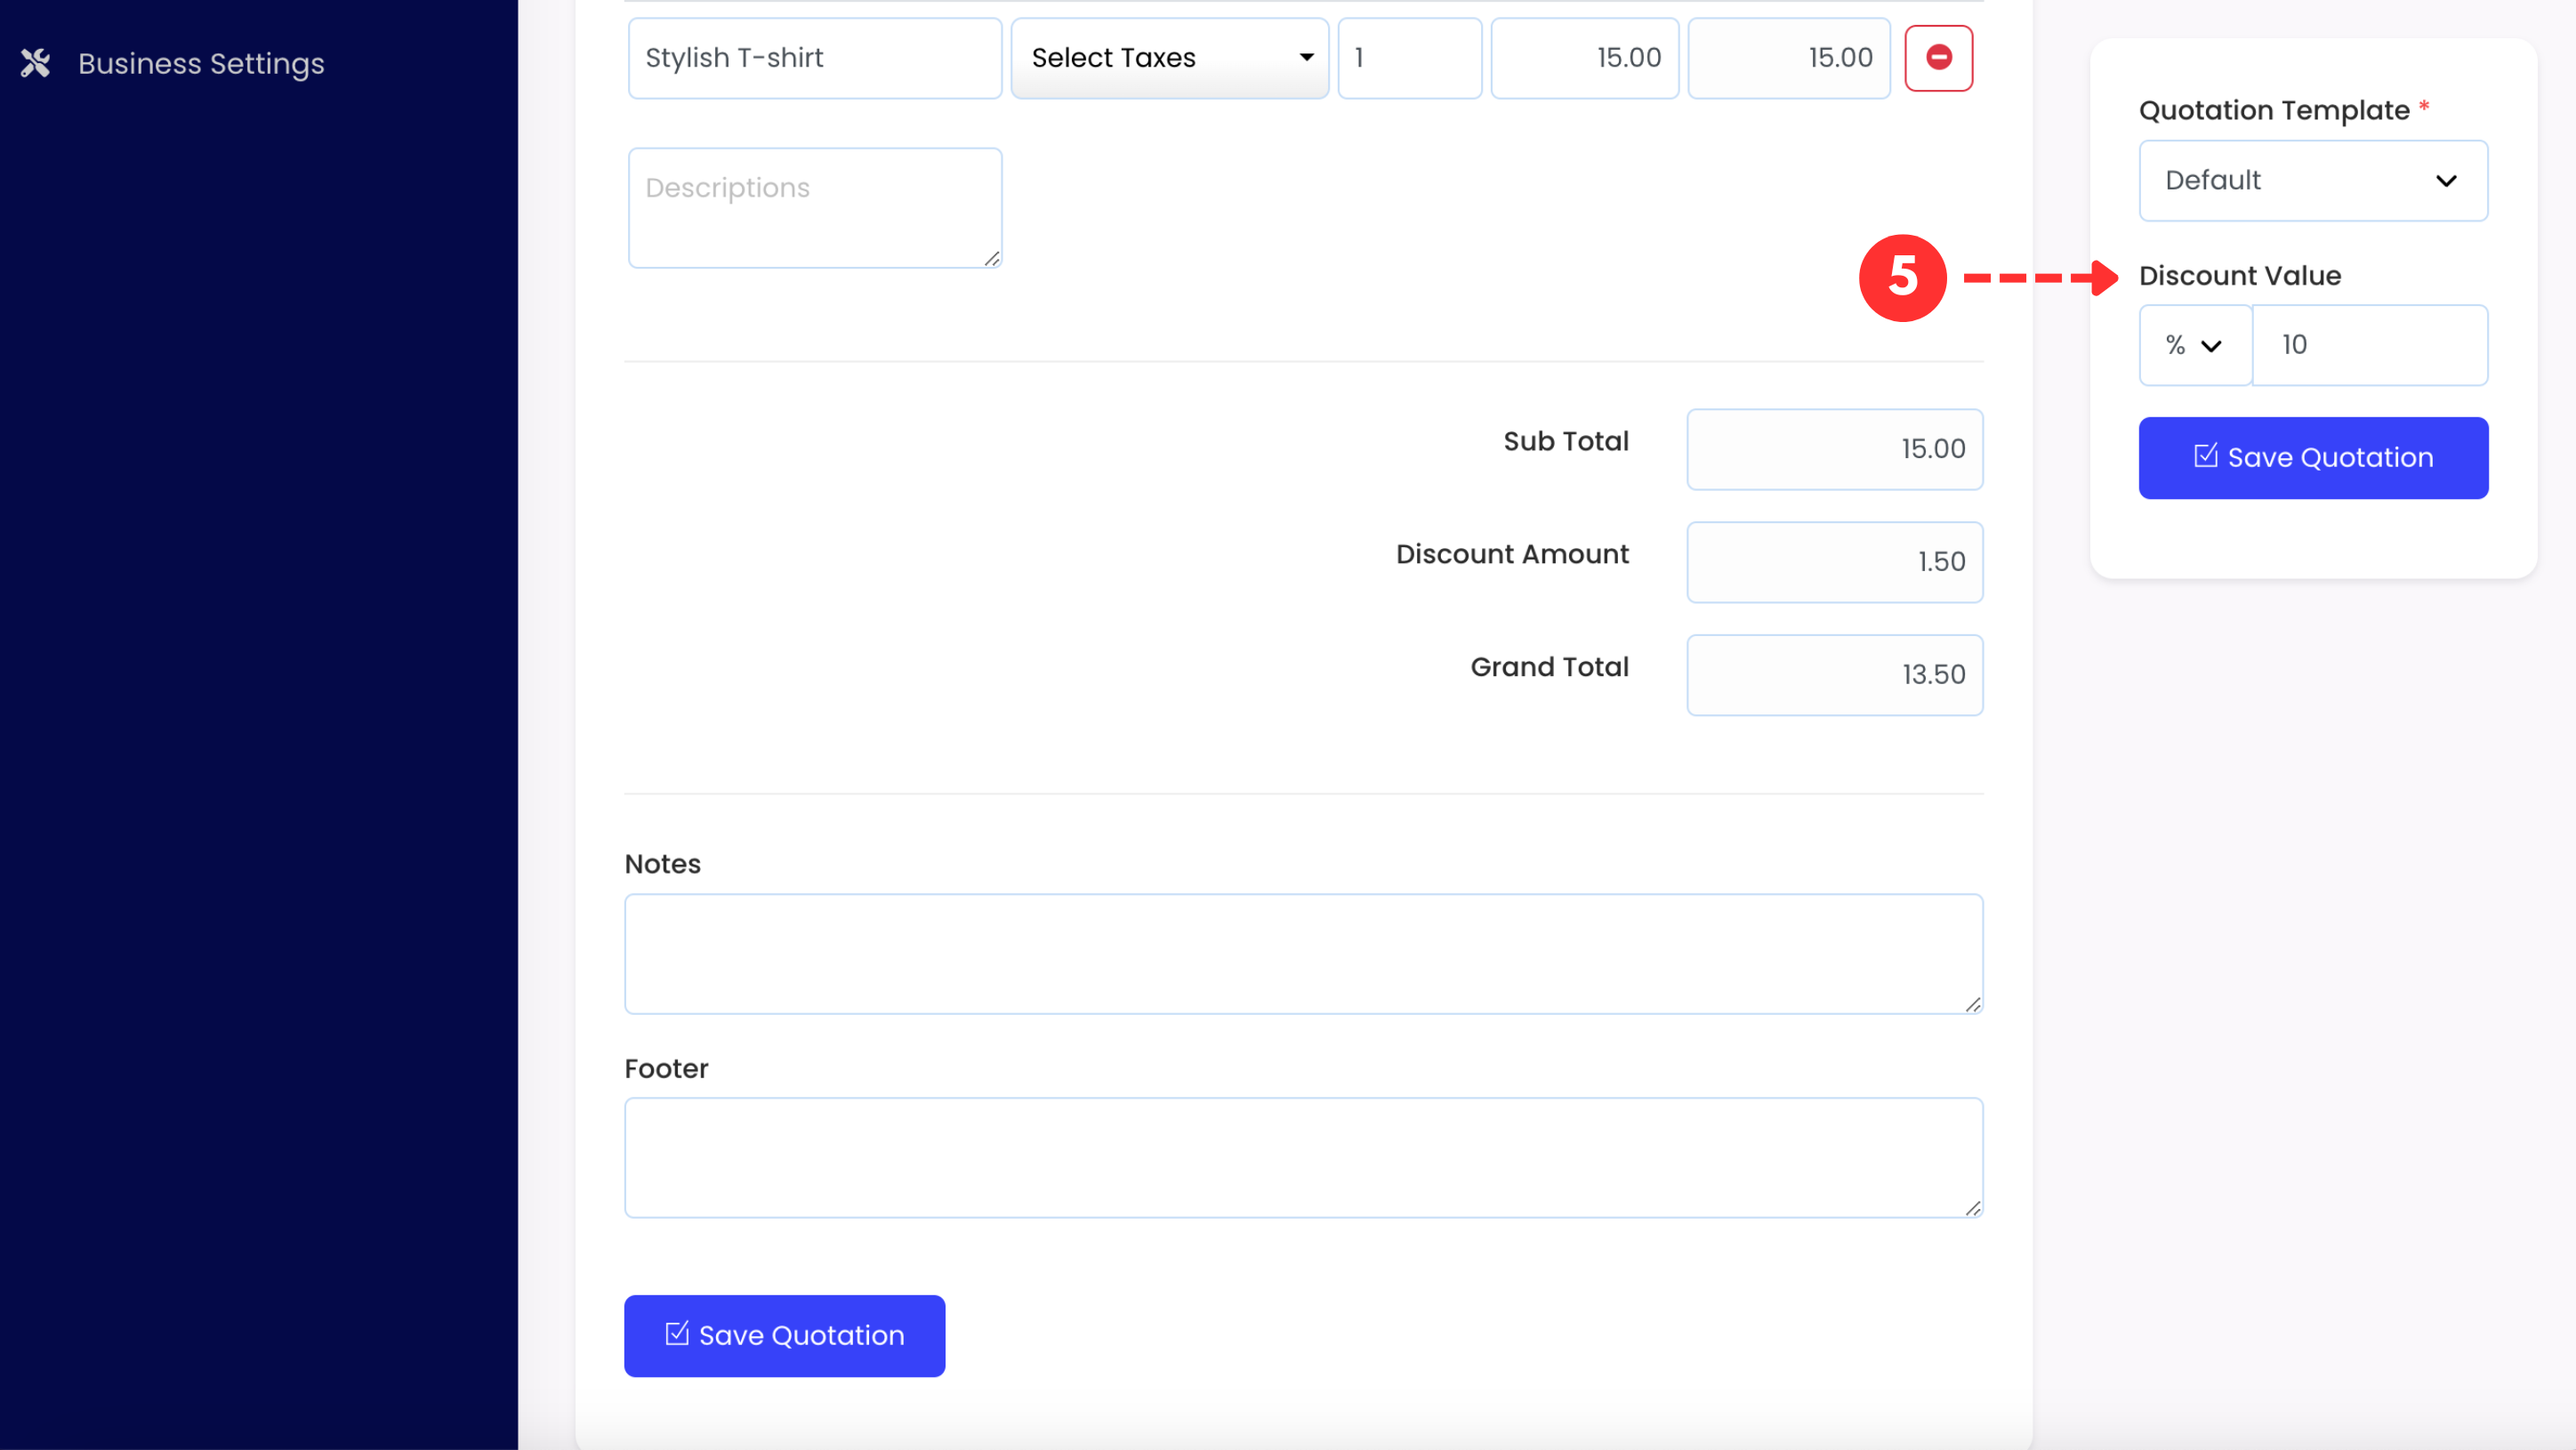
Task: Click the Grand Total field 13.50
Action: pyautogui.click(x=1834, y=675)
